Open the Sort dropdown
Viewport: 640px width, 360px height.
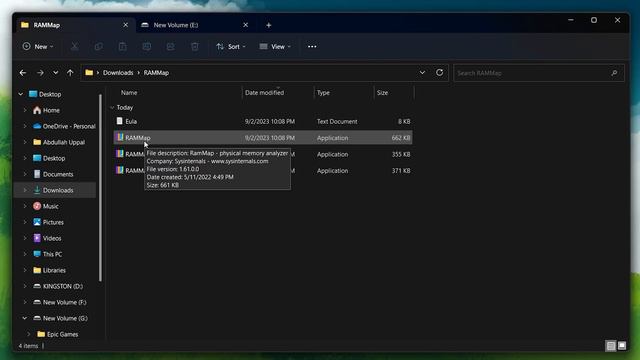coord(231,47)
